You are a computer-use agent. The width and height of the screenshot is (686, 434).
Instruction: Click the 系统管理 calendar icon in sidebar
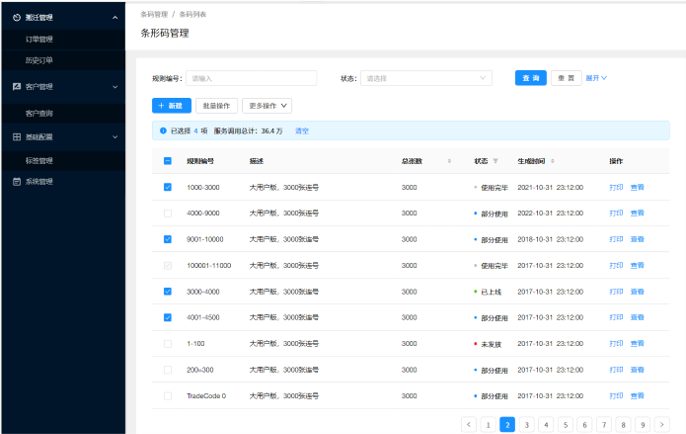coord(16,182)
